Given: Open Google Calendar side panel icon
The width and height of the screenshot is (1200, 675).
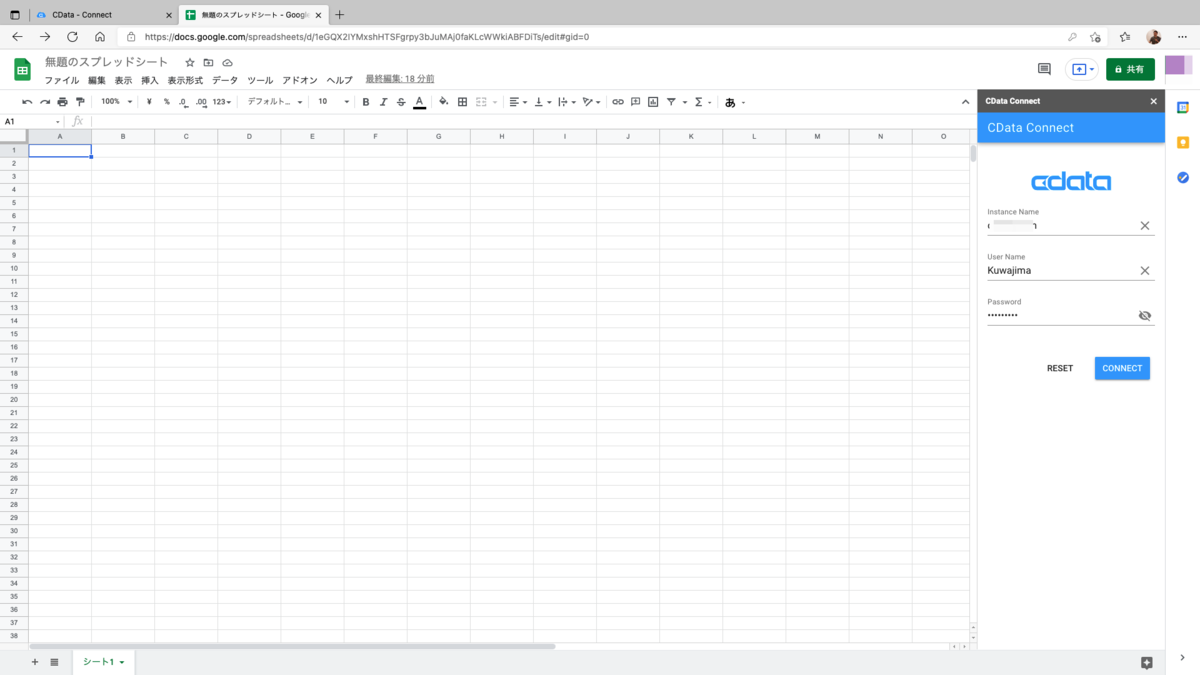Looking at the screenshot, I should (1183, 108).
